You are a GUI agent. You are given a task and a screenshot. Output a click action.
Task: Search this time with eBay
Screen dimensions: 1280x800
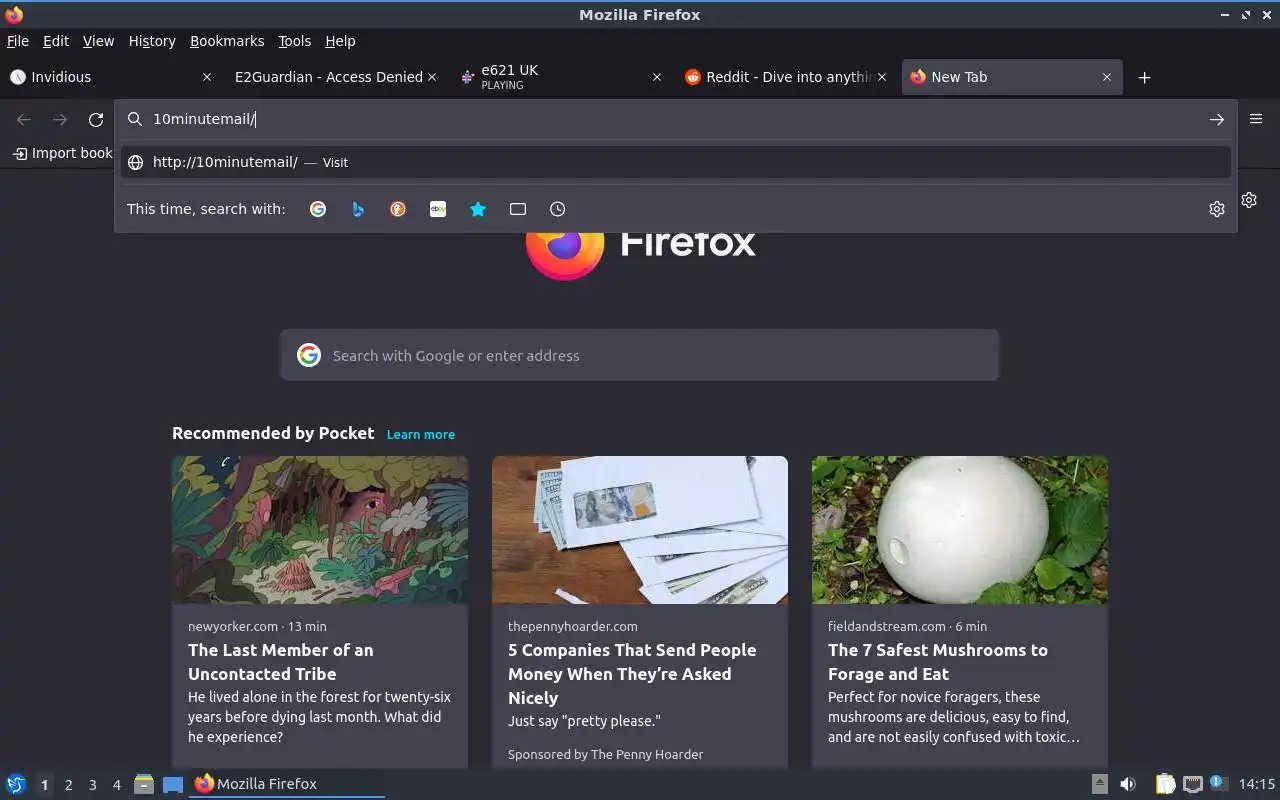[x=438, y=209]
